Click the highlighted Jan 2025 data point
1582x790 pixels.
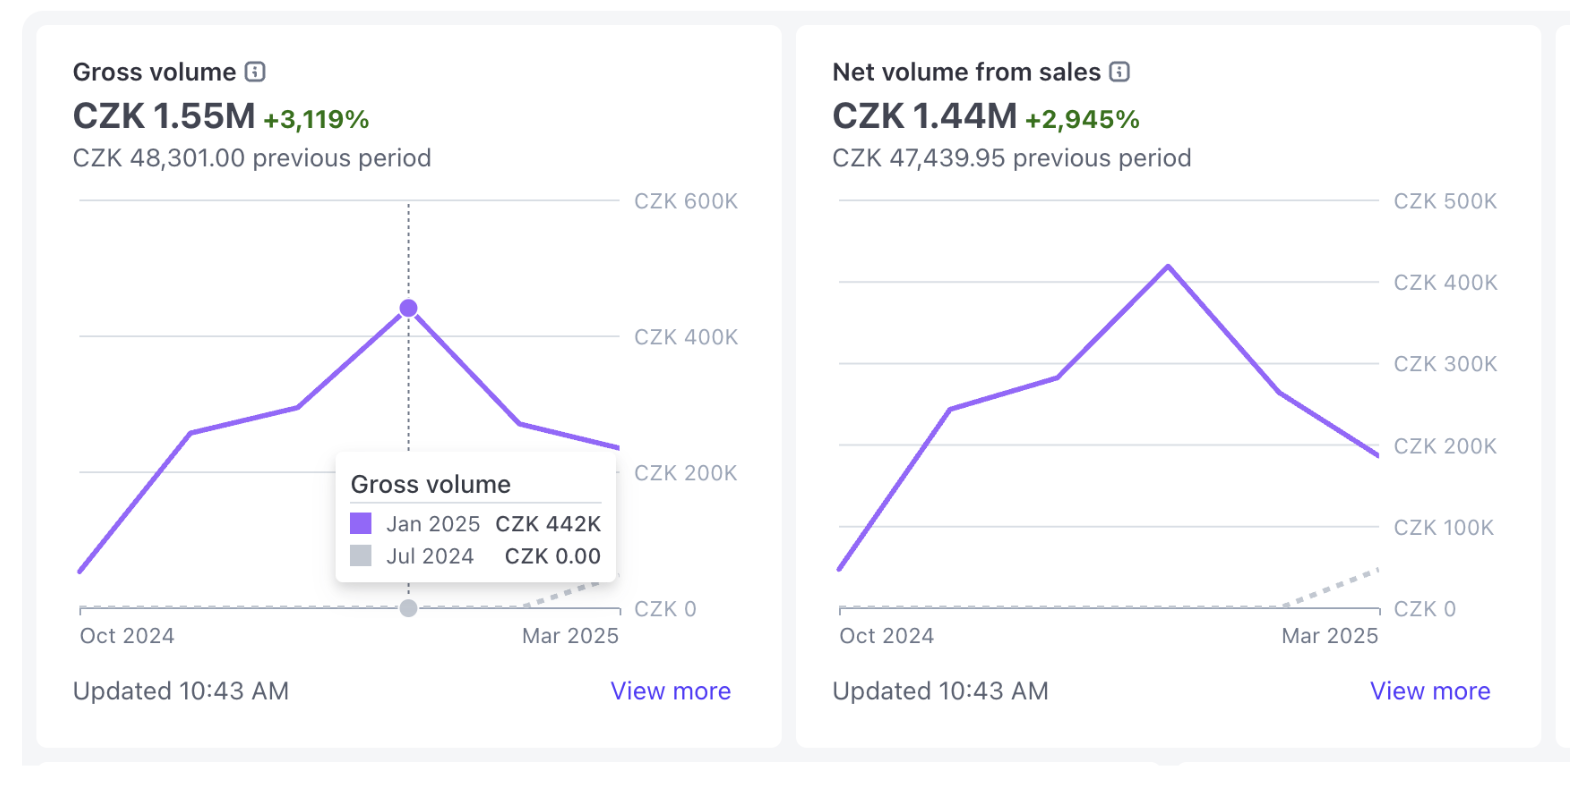[408, 308]
